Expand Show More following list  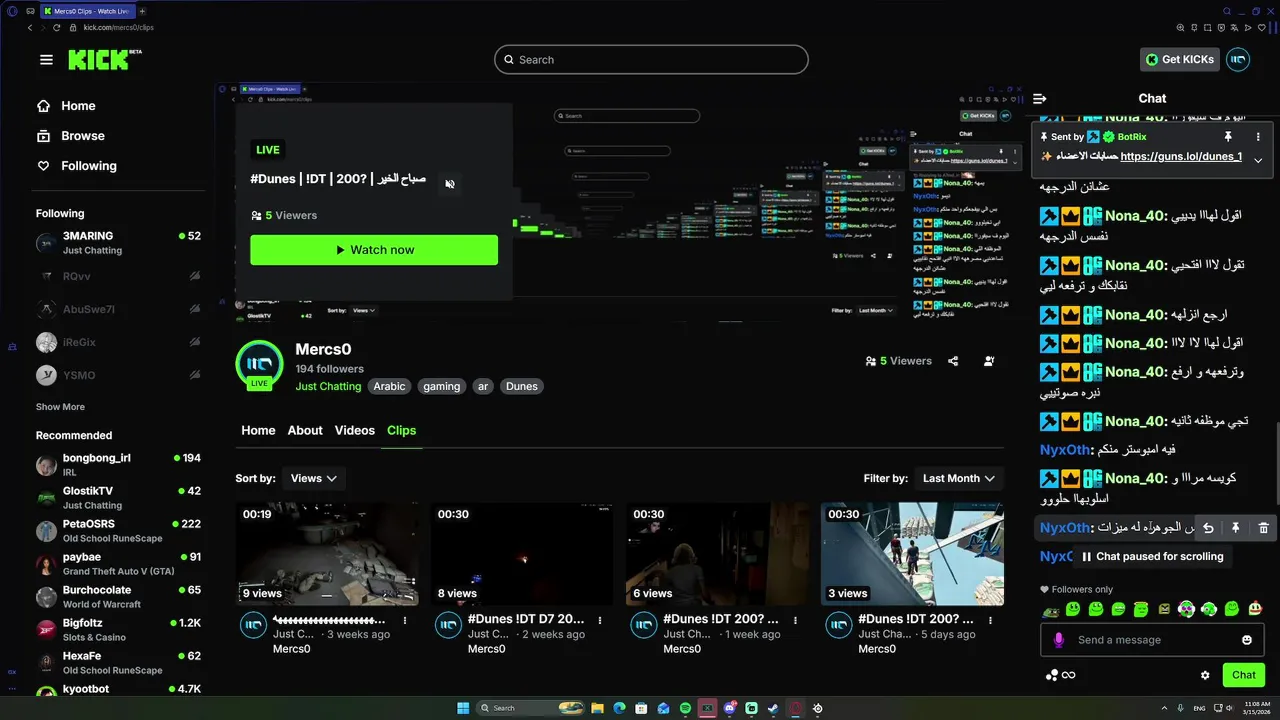click(60, 407)
